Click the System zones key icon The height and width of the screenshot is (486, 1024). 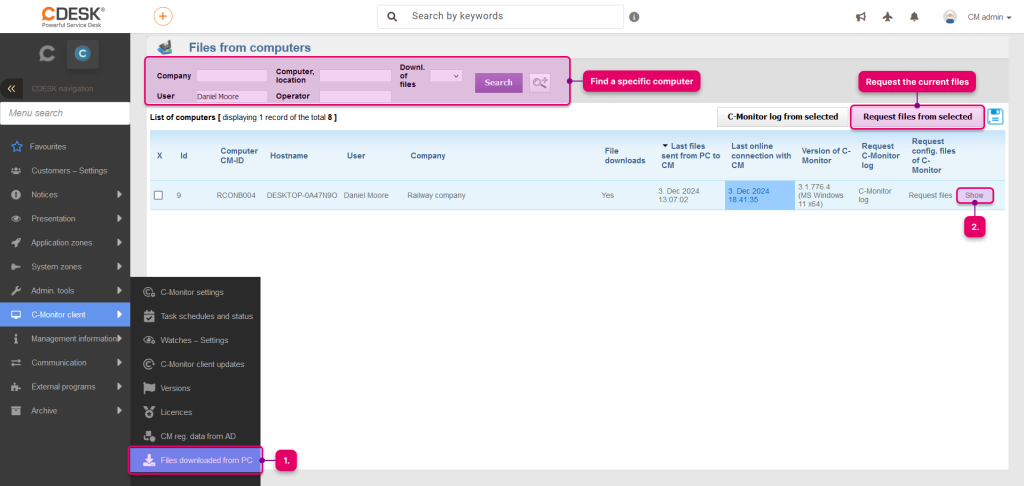(x=16, y=267)
